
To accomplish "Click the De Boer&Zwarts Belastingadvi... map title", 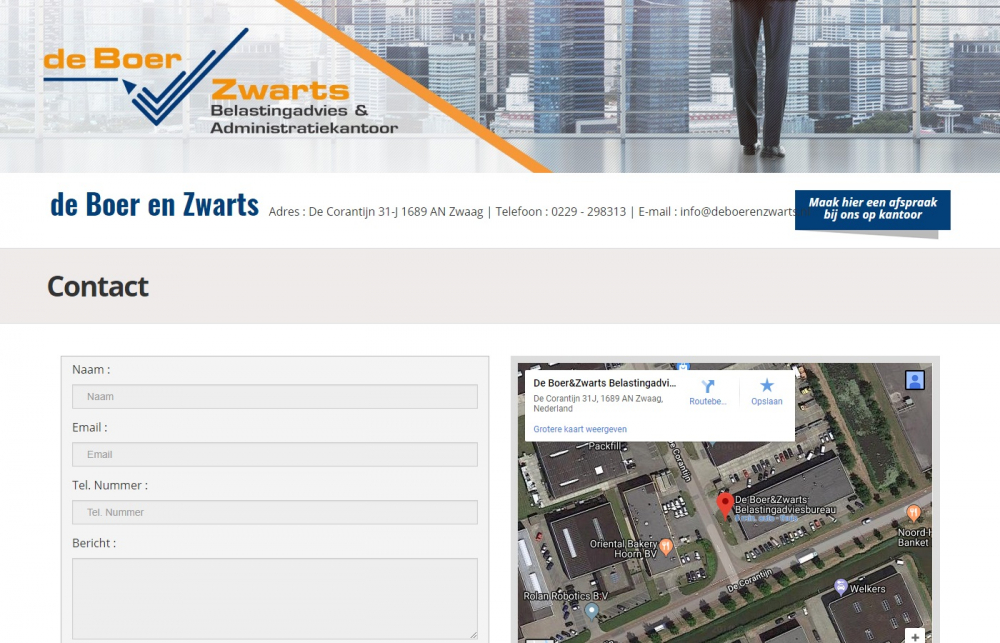I will click(605, 383).
